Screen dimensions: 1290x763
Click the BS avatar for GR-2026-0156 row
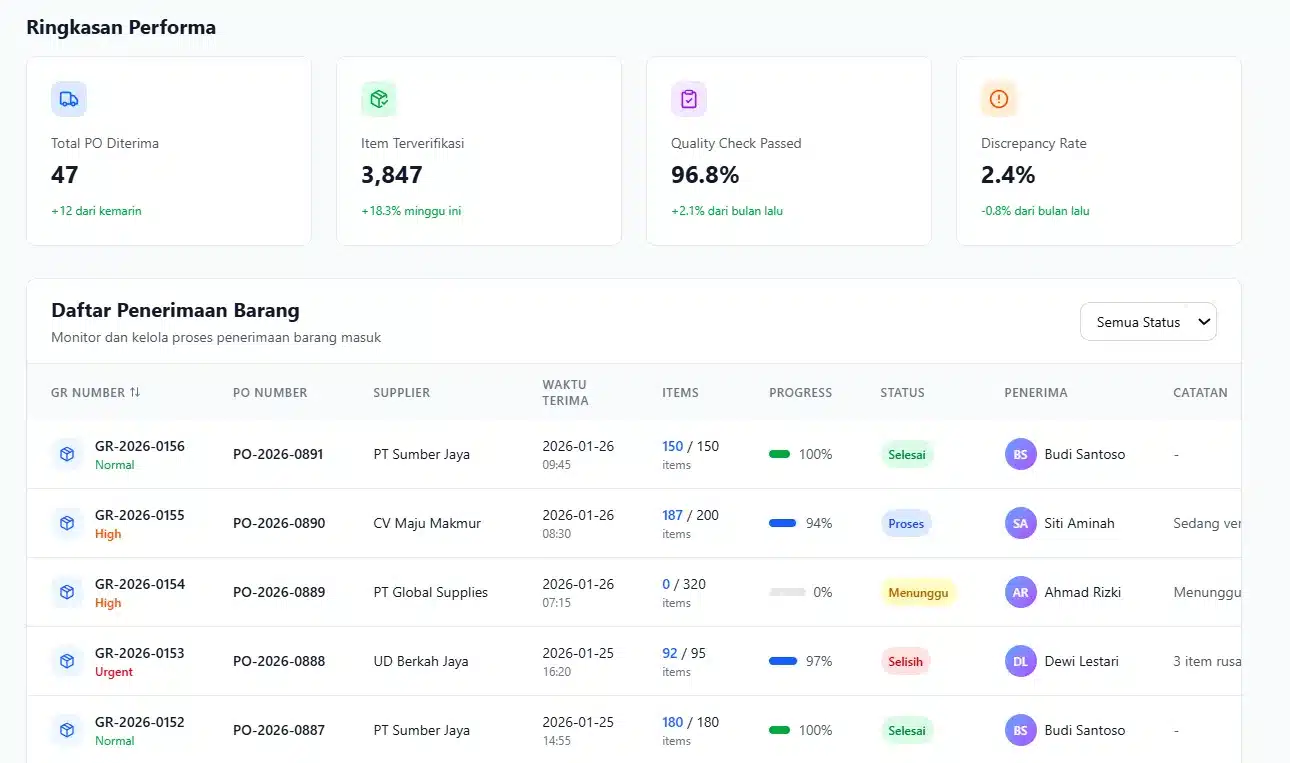tap(1020, 454)
